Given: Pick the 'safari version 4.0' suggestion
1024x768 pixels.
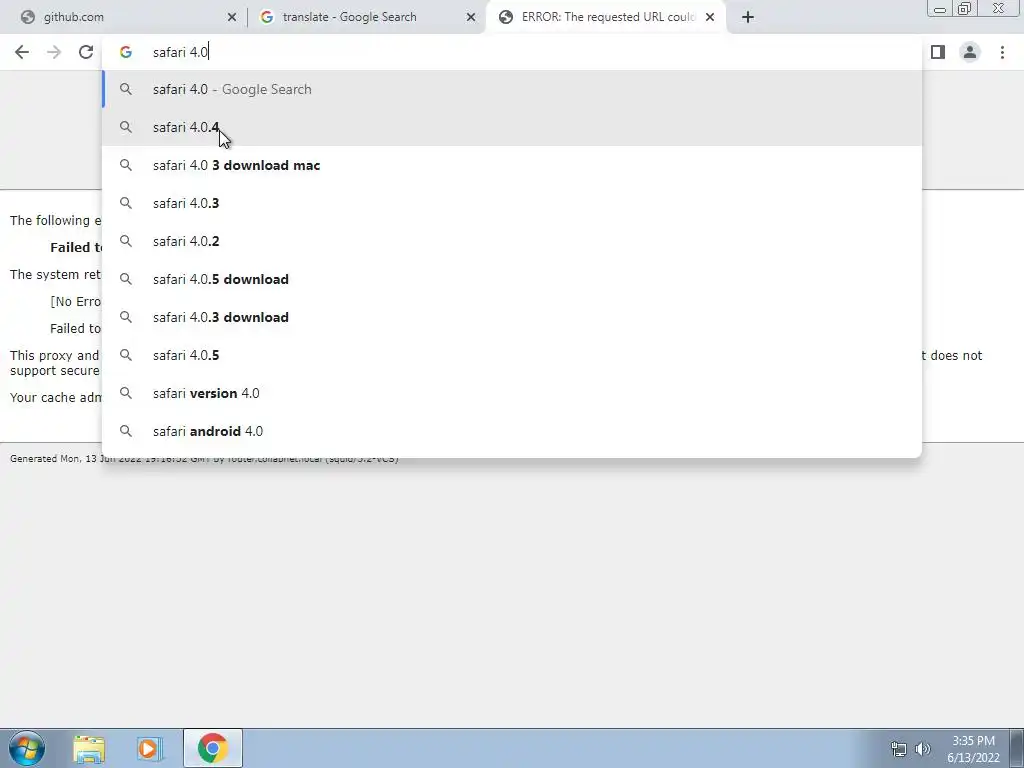Looking at the screenshot, I should pos(512,392).
